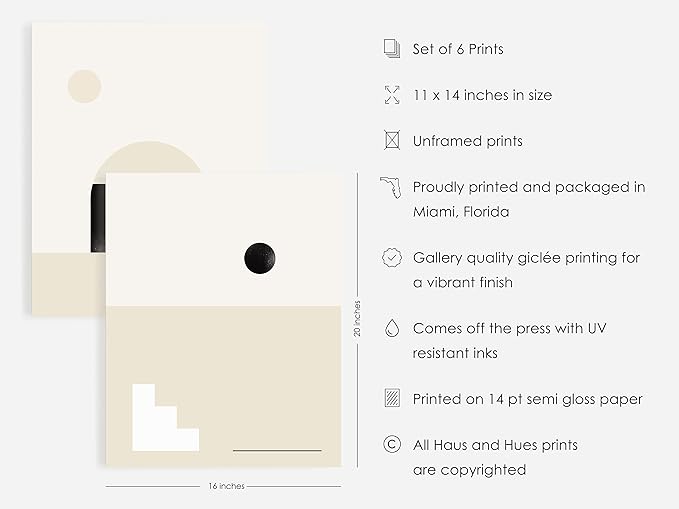Click the Florida state outline icon
Image resolution: width=679 pixels, height=509 pixels.
[x=390, y=187]
